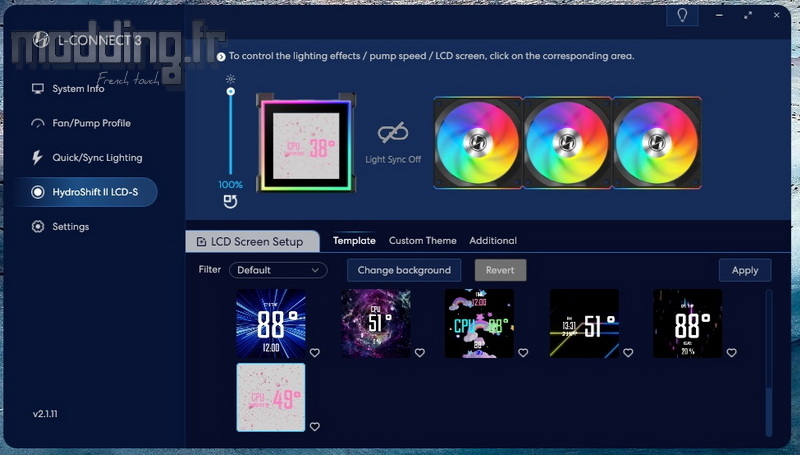Open Fan/Pump Profile in the sidebar

[x=91, y=123]
